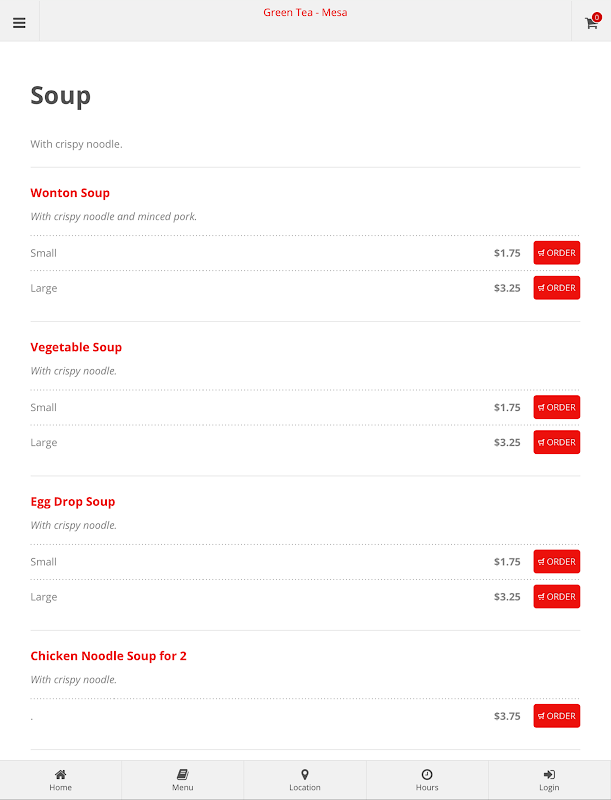Open the hamburger menu icon
This screenshot has width=611, height=800.
(19, 23)
